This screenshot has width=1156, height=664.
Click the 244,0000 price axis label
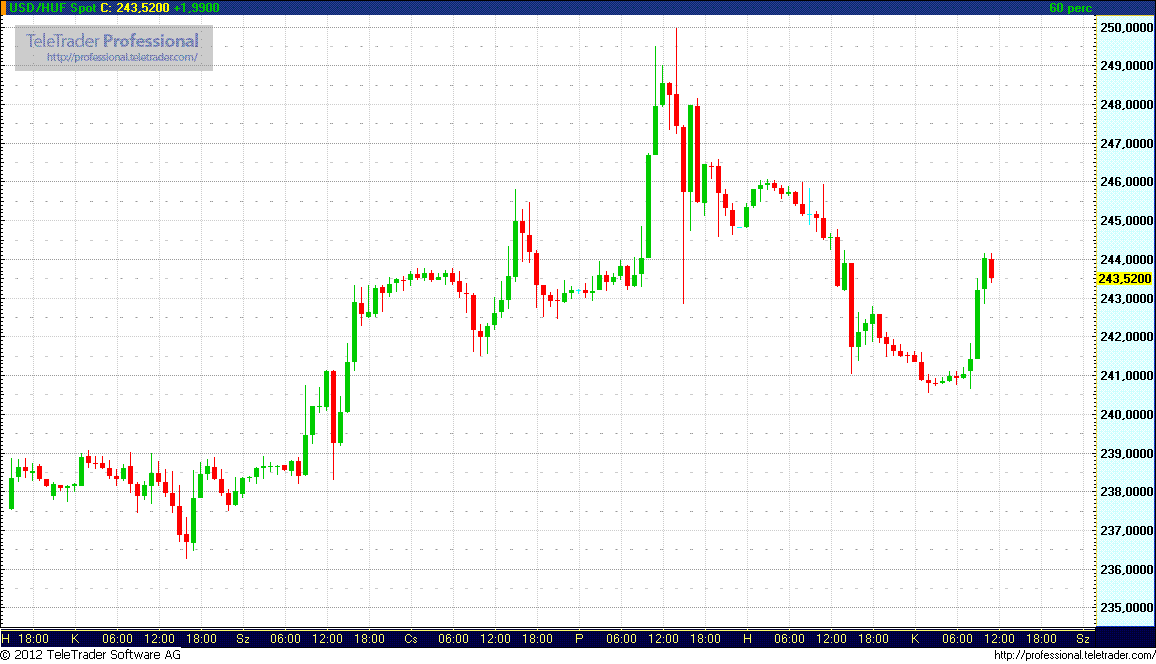click(1127, 259)
